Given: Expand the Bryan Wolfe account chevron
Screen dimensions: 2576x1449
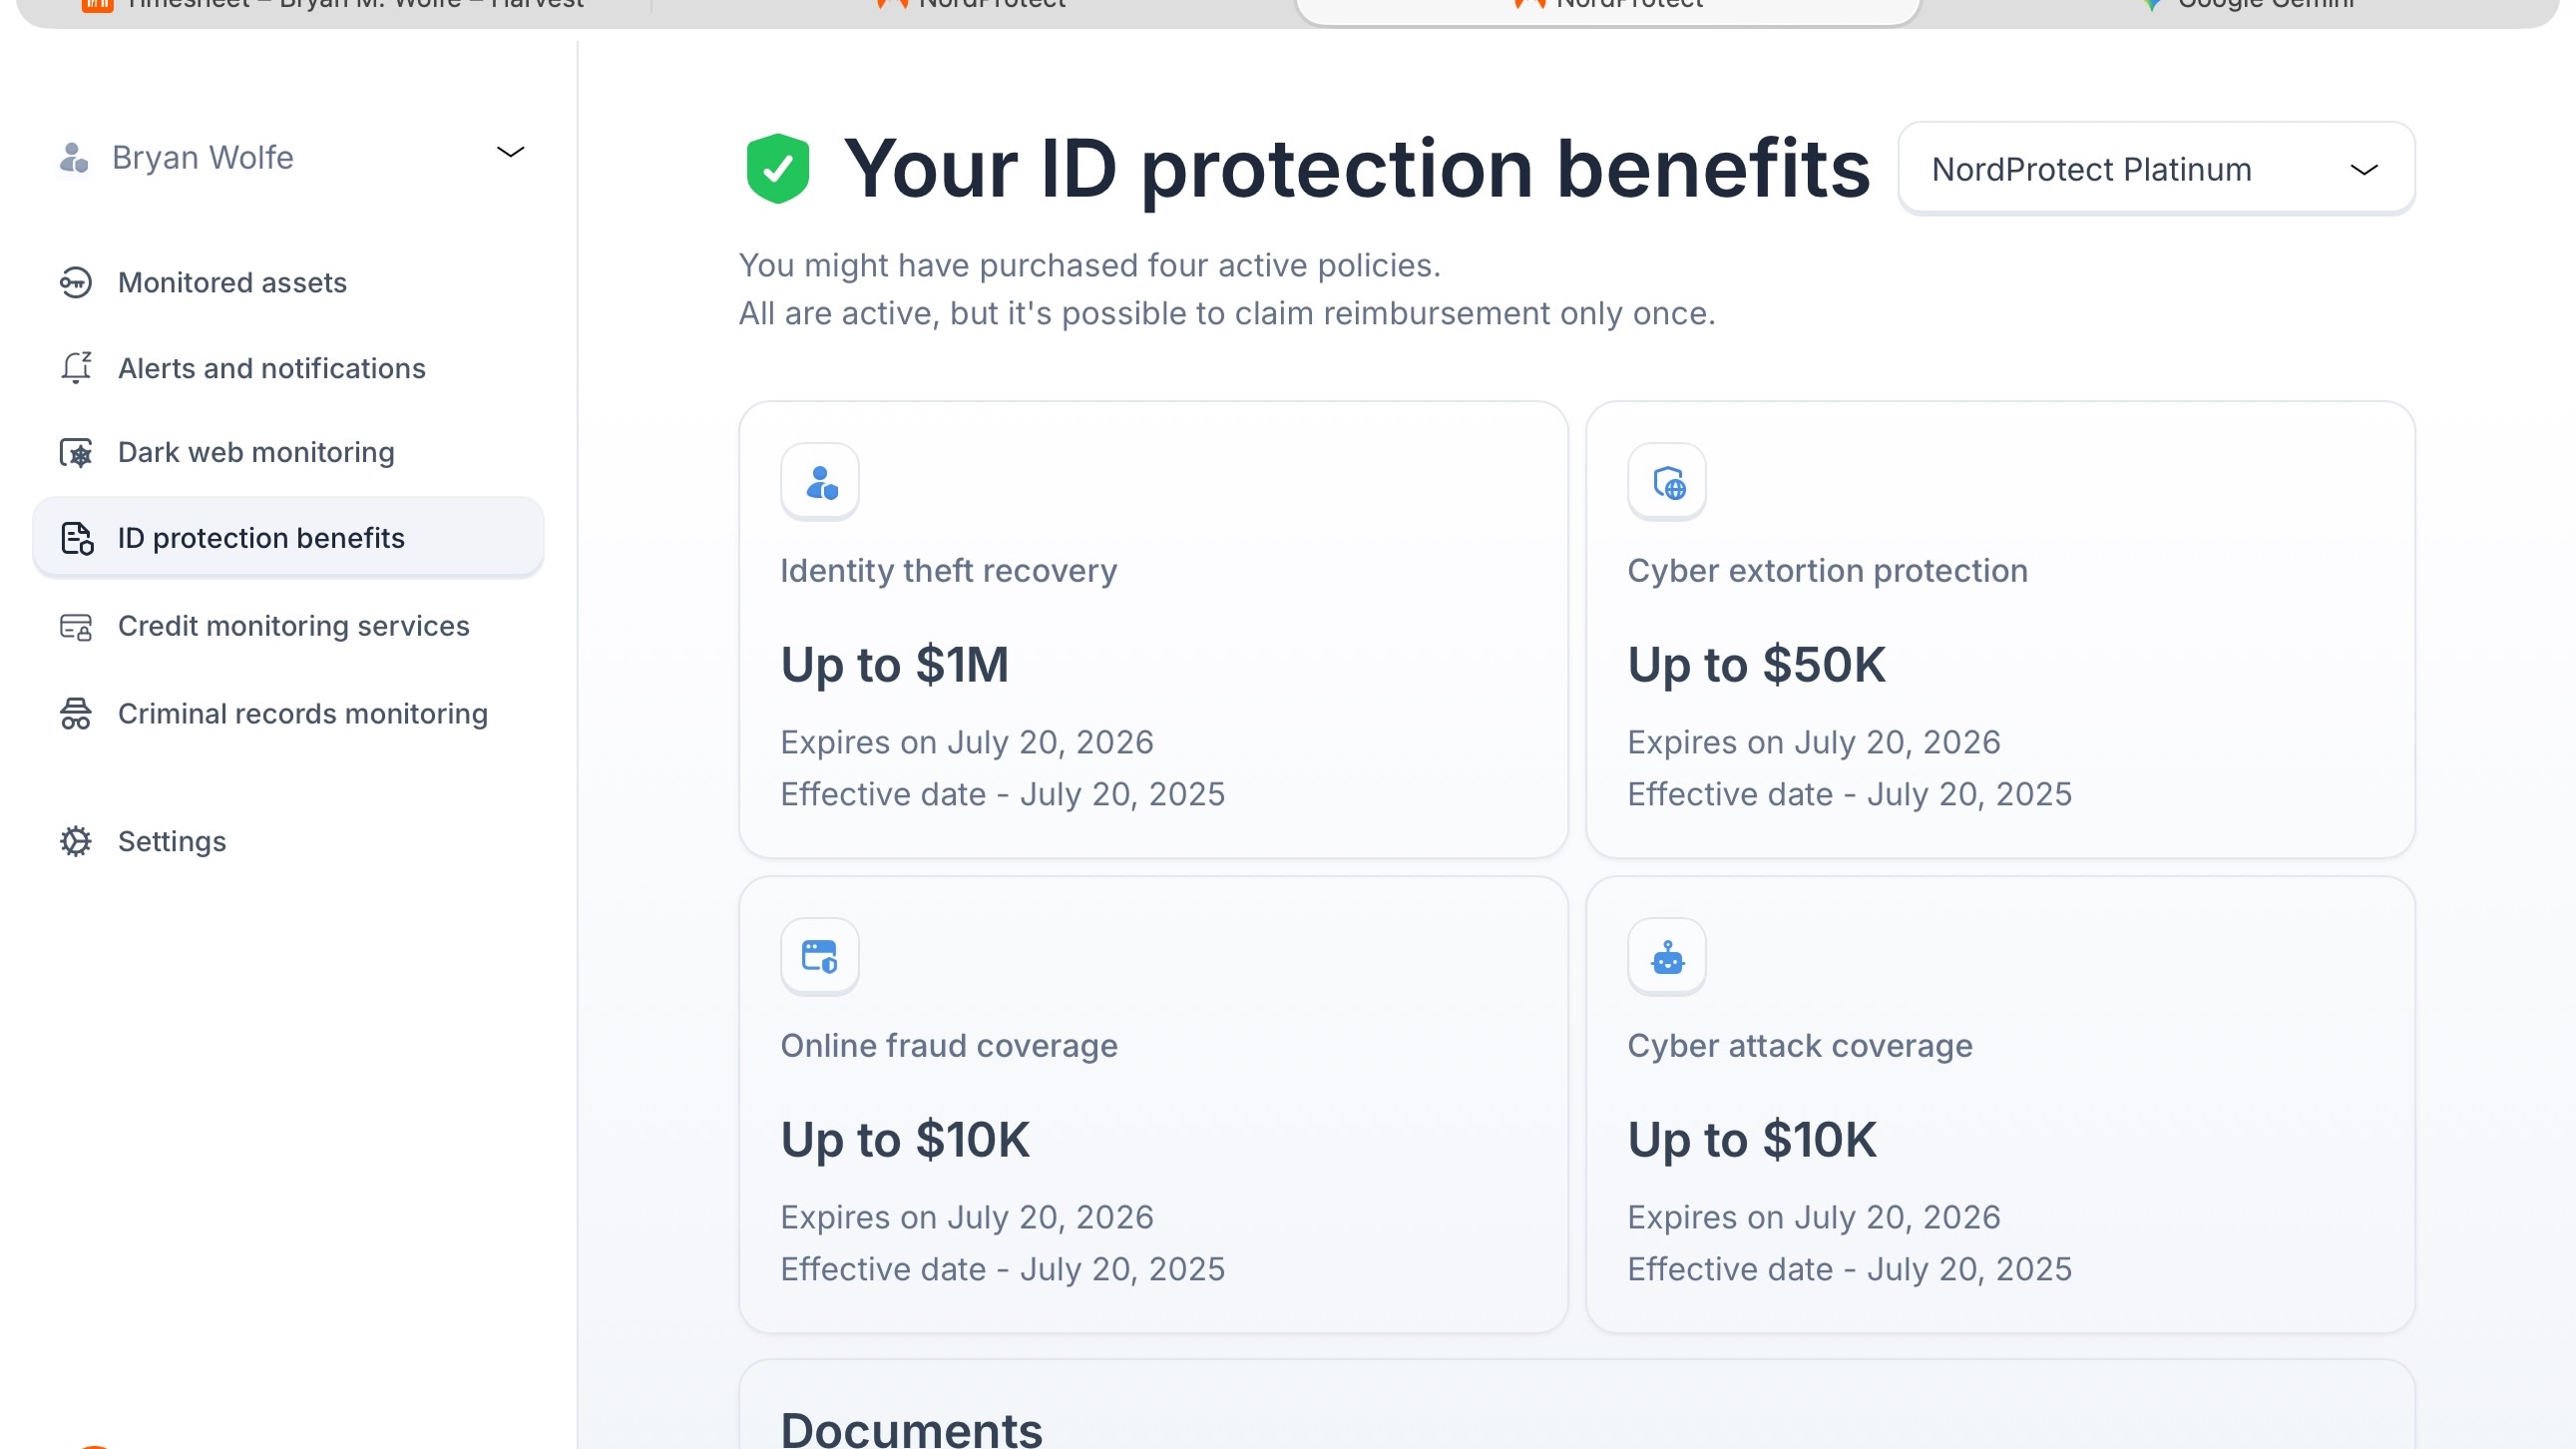Looking at the screenshot, I should [511, 153].
